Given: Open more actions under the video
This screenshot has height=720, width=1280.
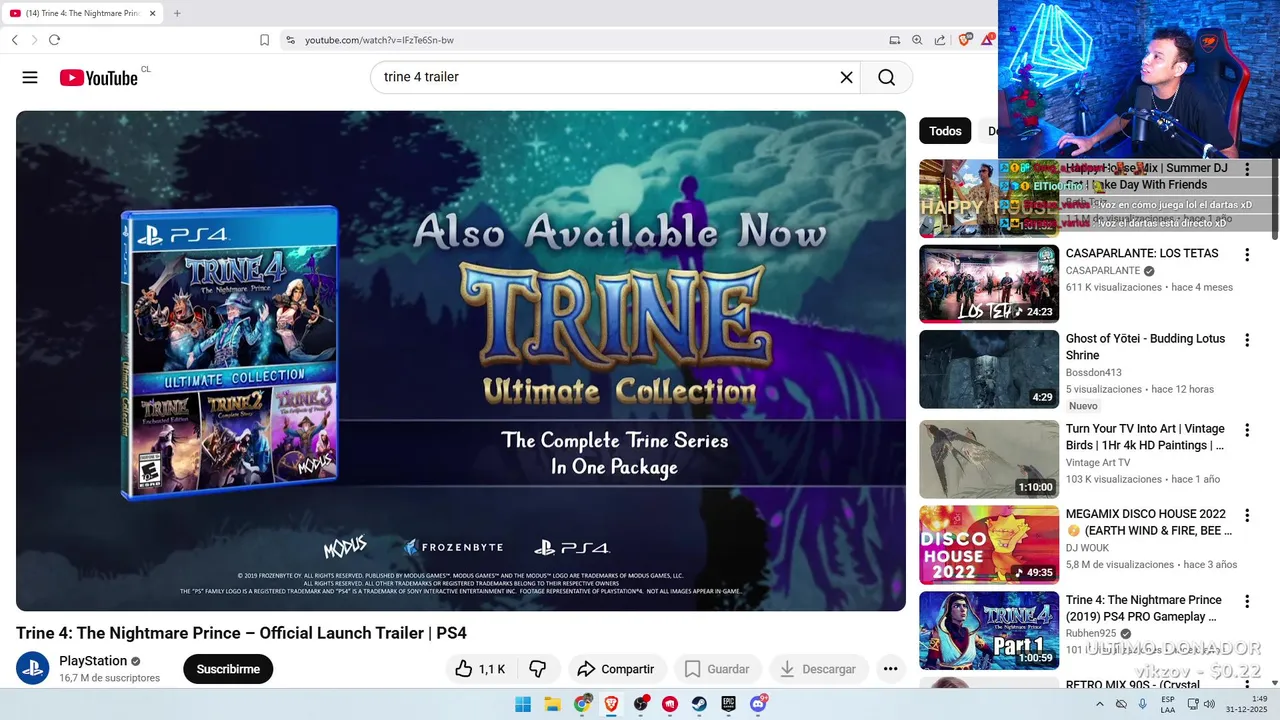Looking at the screenshot, I should coord(890,669).
